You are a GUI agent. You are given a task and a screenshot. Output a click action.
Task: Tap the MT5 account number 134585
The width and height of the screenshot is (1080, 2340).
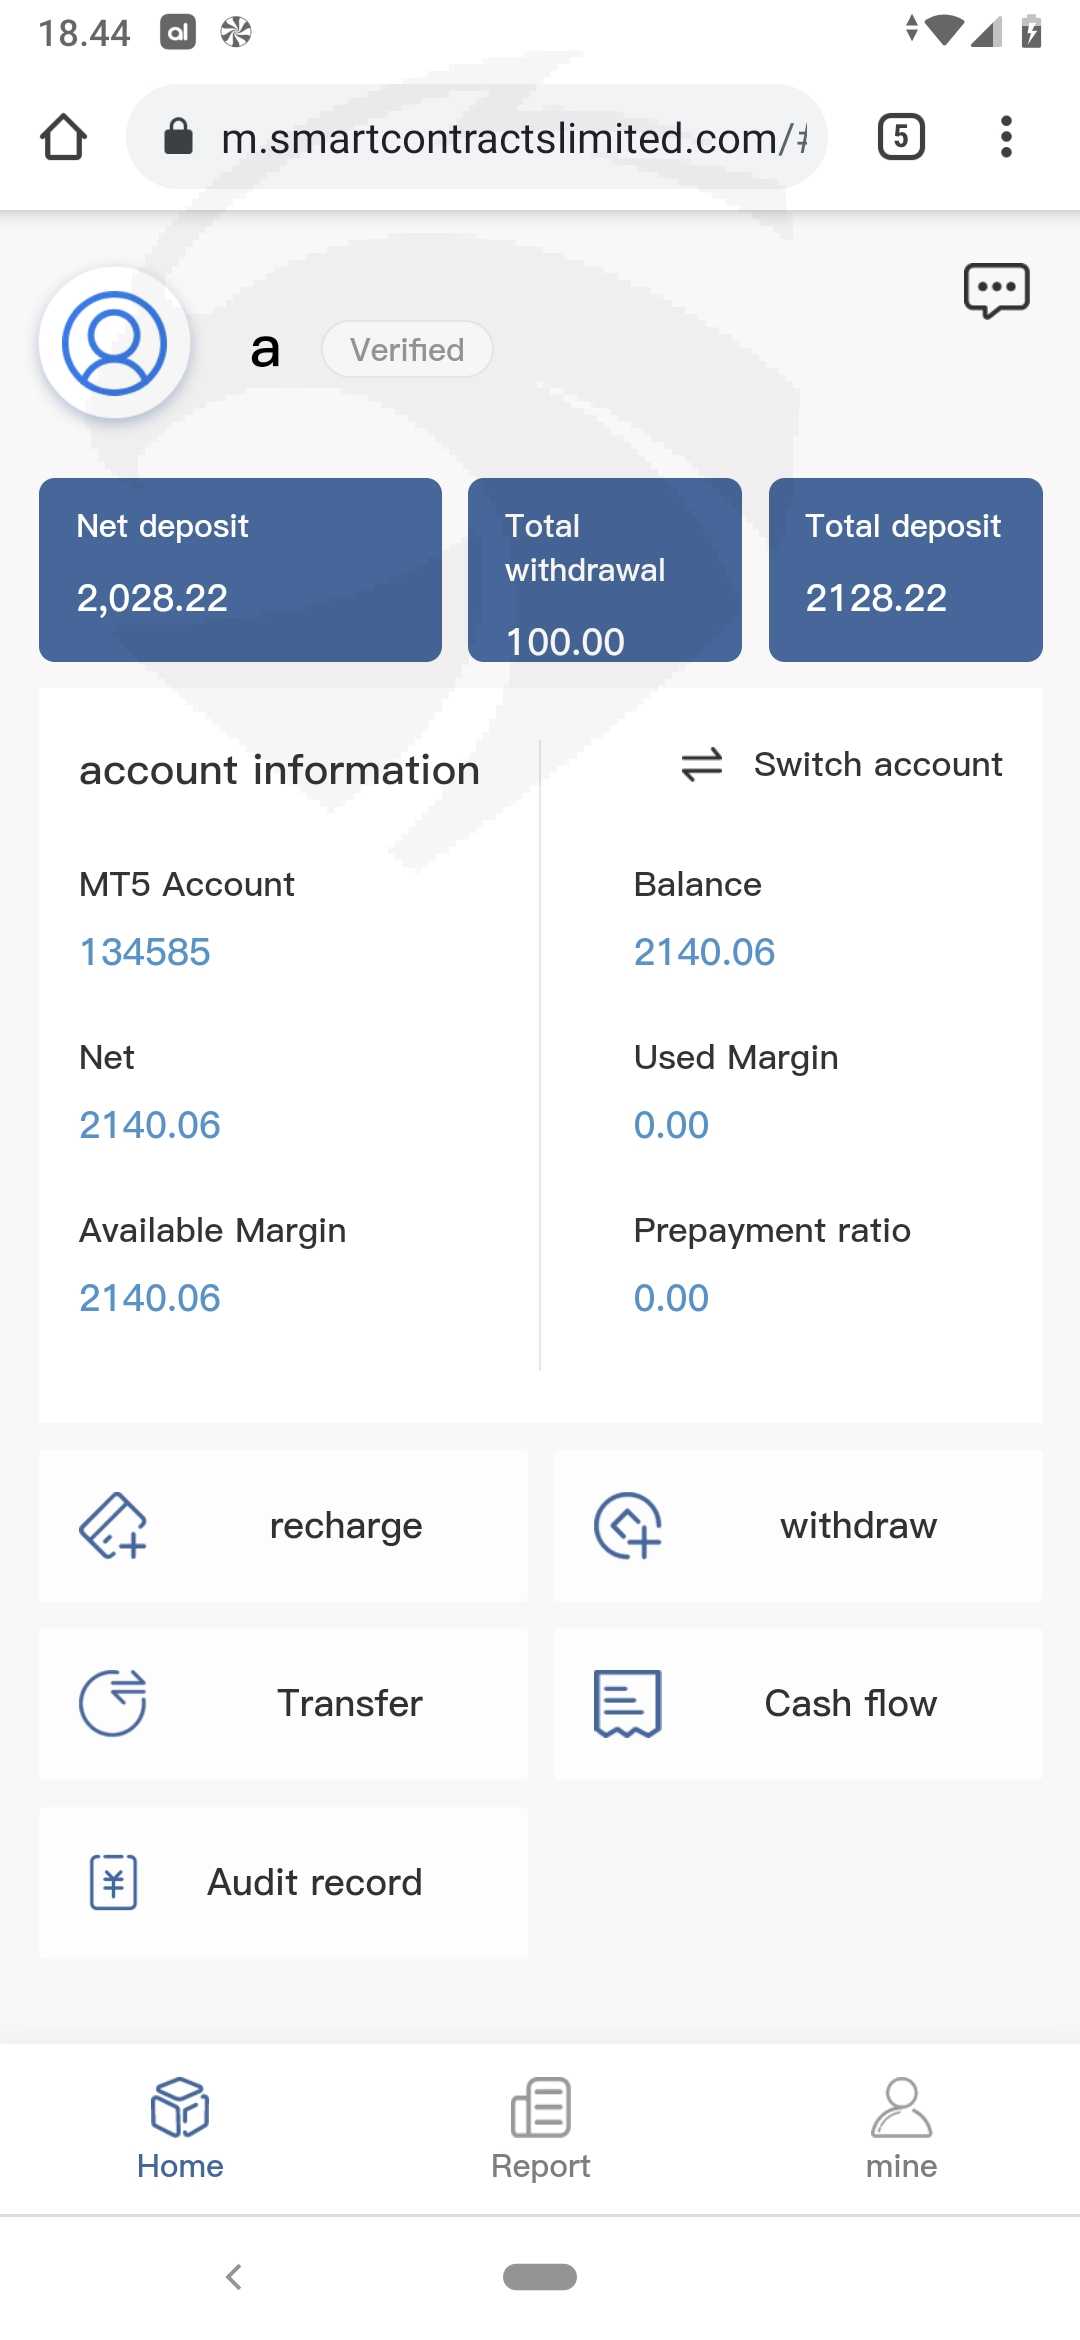[x=145, y=952]
